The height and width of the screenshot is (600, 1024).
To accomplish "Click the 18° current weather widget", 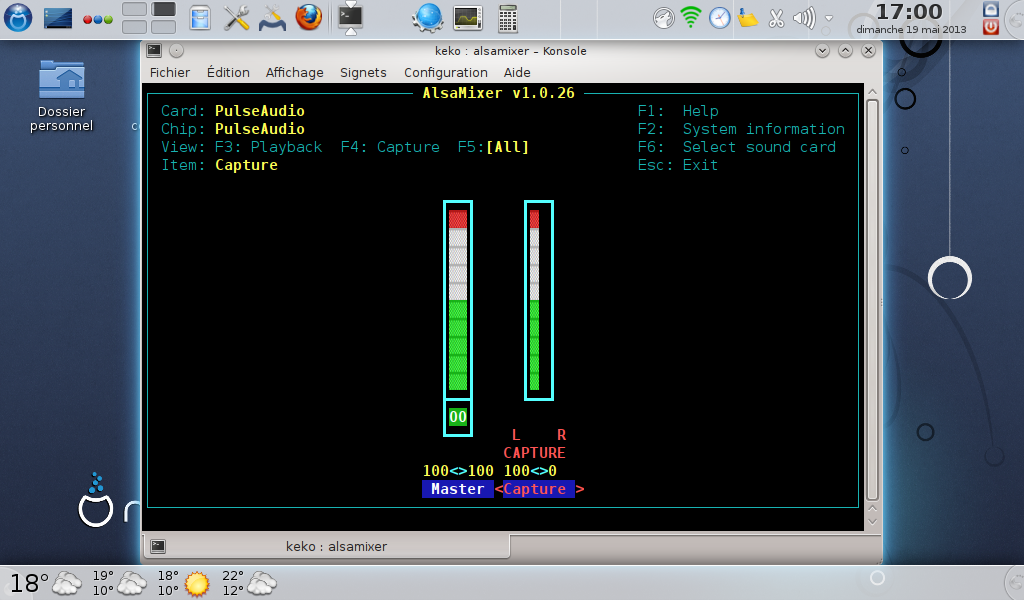I will (x=46, y=583).
